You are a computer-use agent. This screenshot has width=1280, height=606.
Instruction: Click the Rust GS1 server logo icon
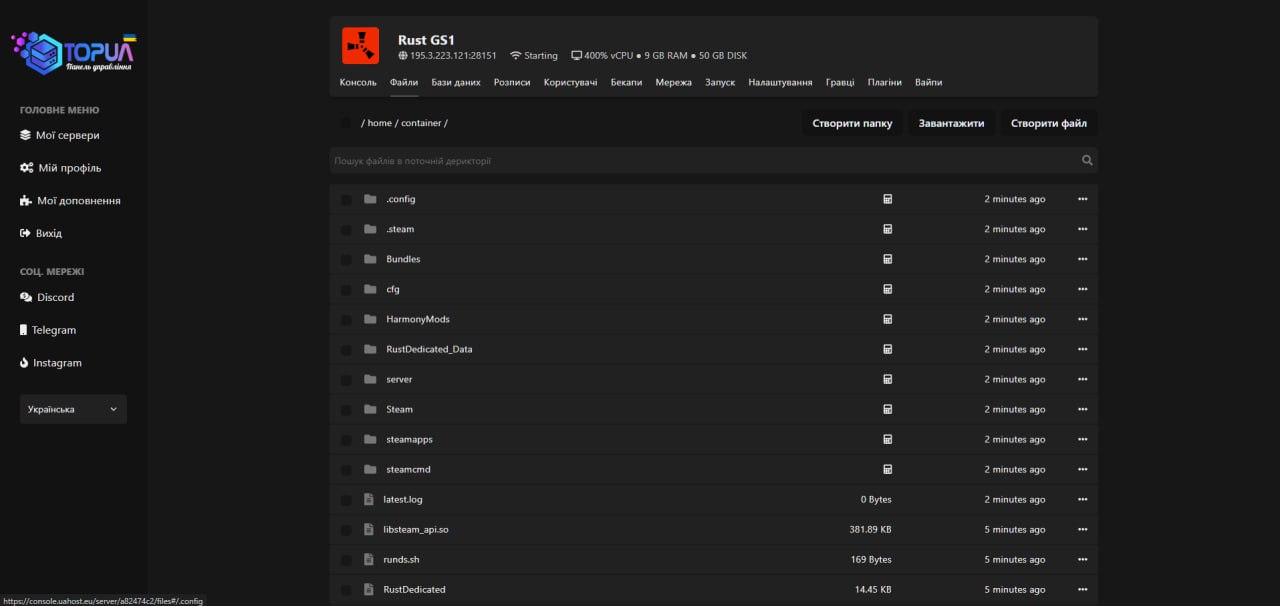[x=360, y=45]
